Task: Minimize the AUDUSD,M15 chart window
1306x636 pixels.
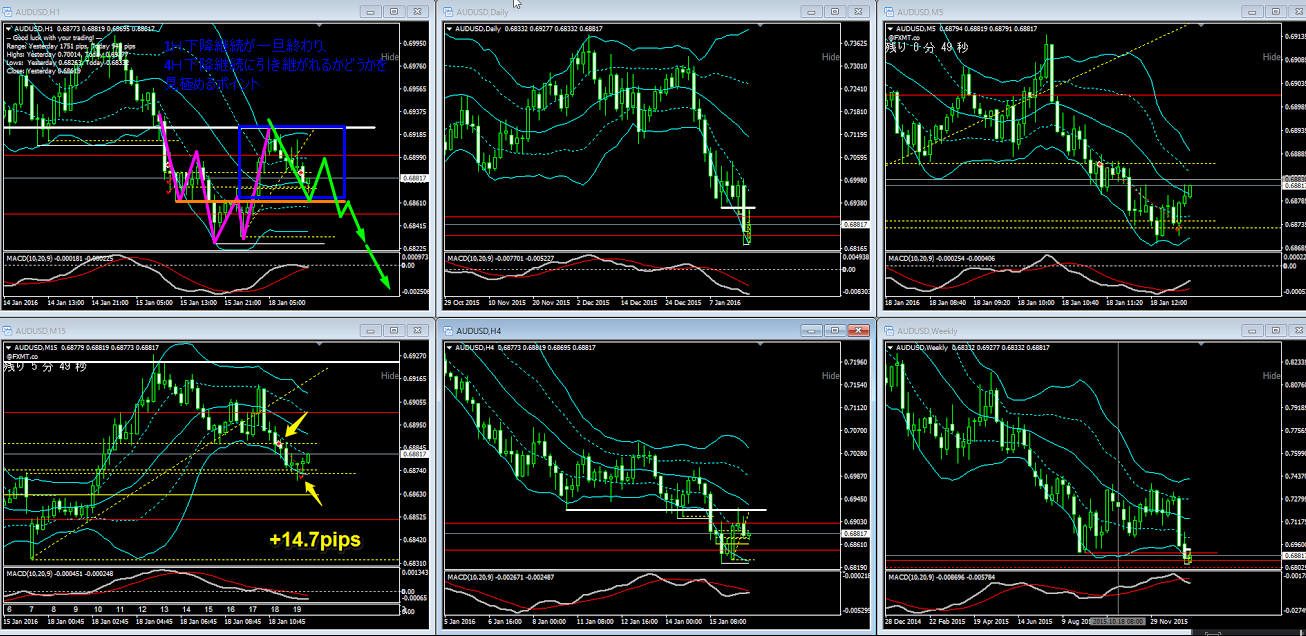Action: tap(370, 330)
